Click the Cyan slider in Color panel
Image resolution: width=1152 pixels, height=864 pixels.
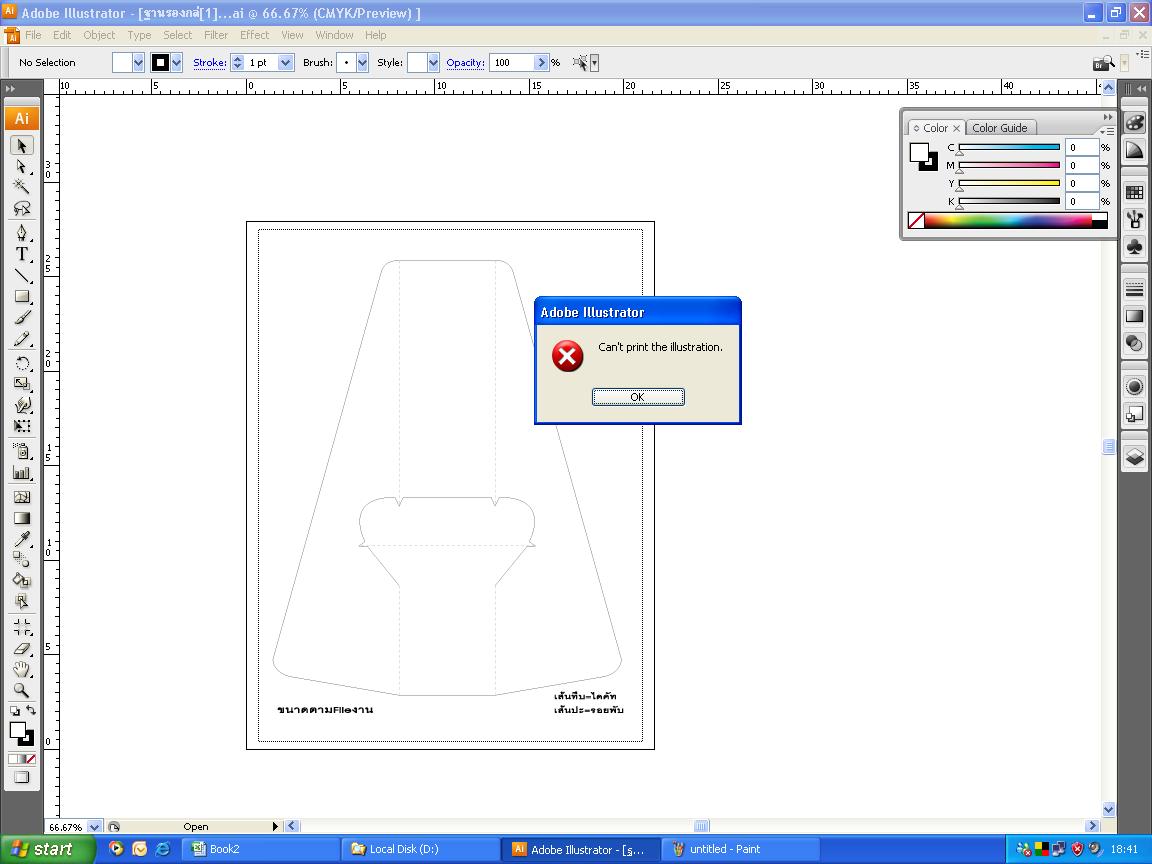tap(1009, 147)
